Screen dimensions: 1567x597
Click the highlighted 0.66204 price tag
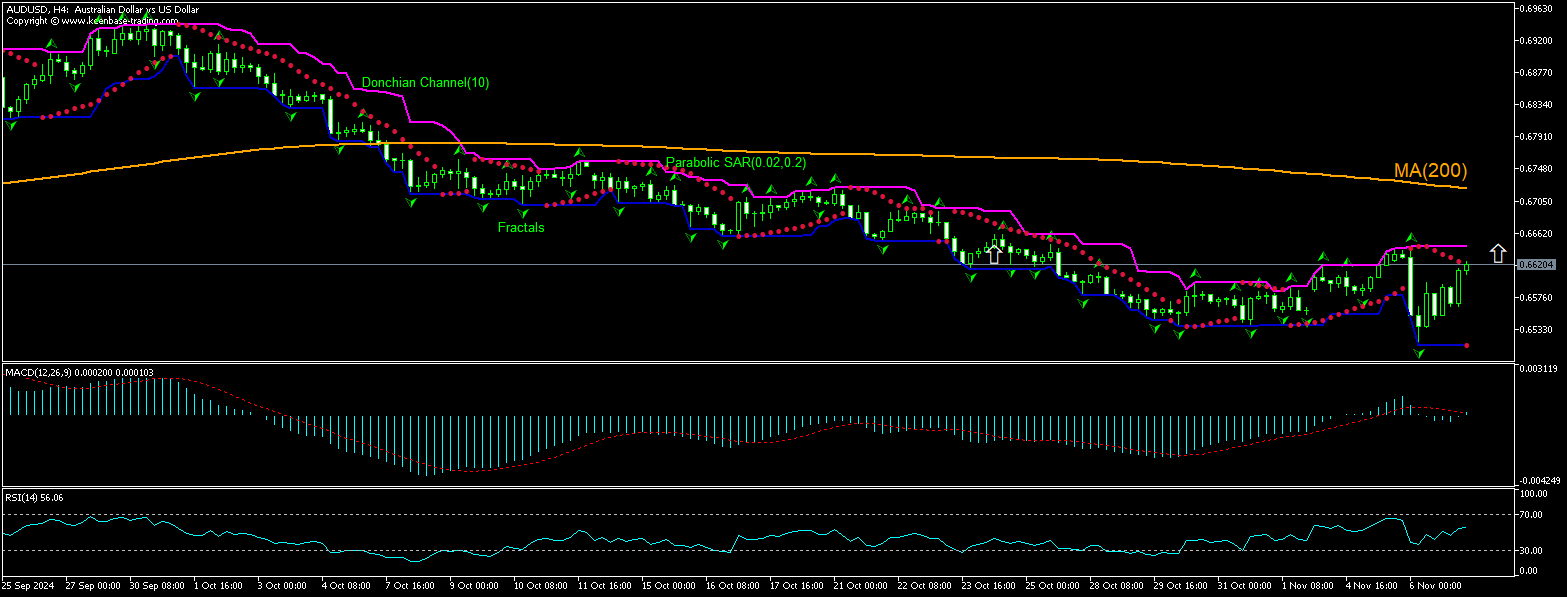tap(1539, 265)
